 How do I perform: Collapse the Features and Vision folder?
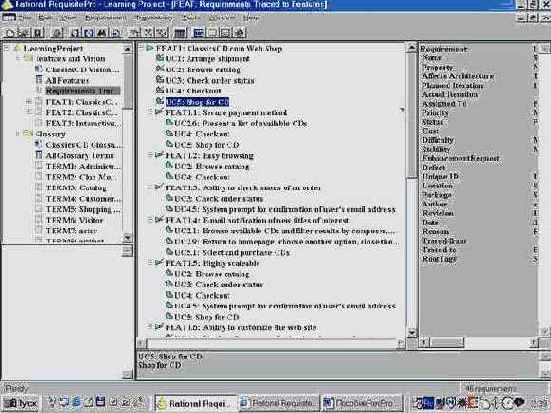tap(18, 58)
